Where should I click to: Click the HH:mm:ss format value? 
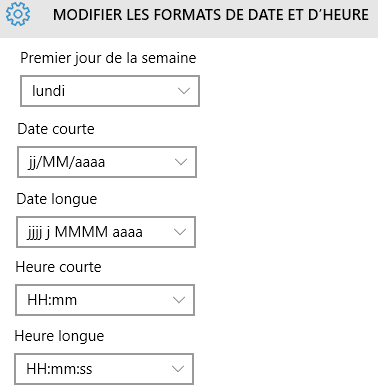pos(59,369)
